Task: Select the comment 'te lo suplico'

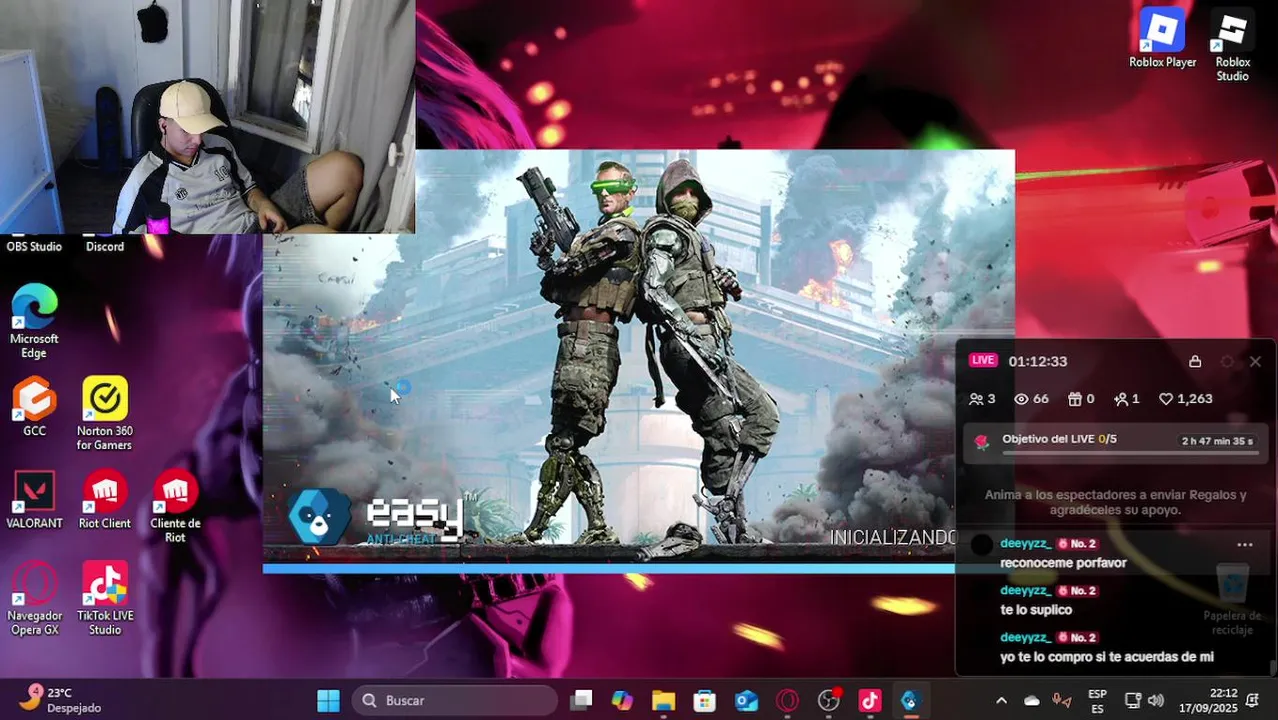Action: (1035, 610)
